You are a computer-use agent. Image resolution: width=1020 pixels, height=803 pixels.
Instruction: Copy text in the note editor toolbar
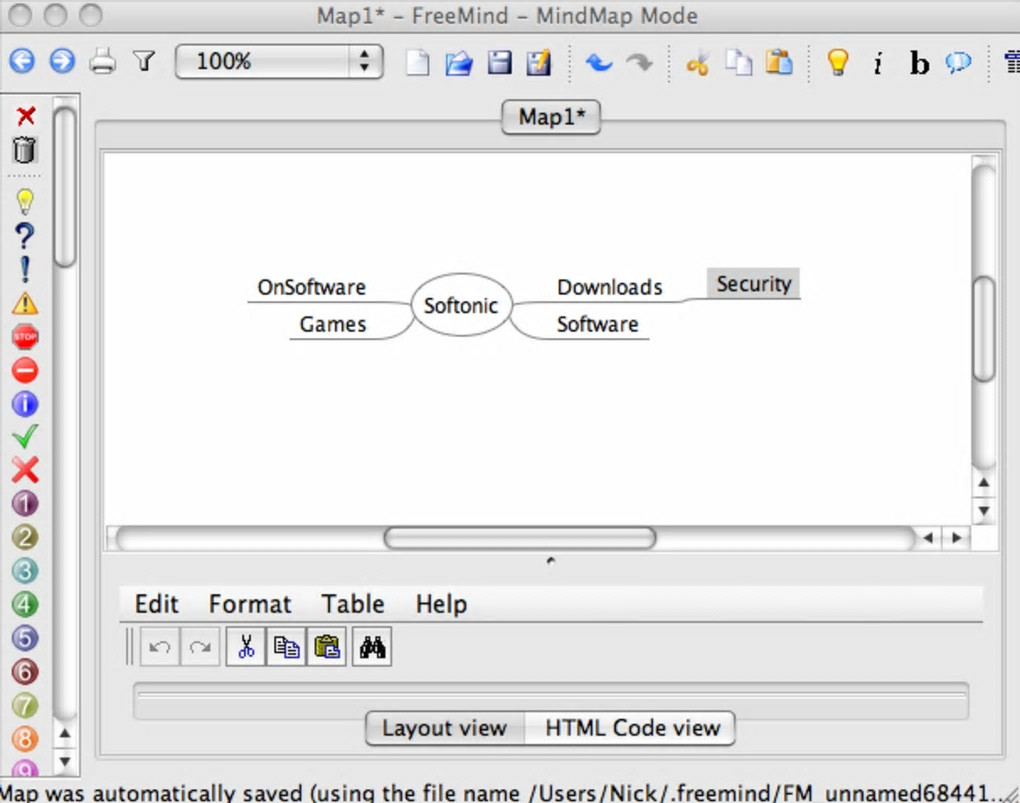click(286, 647)
